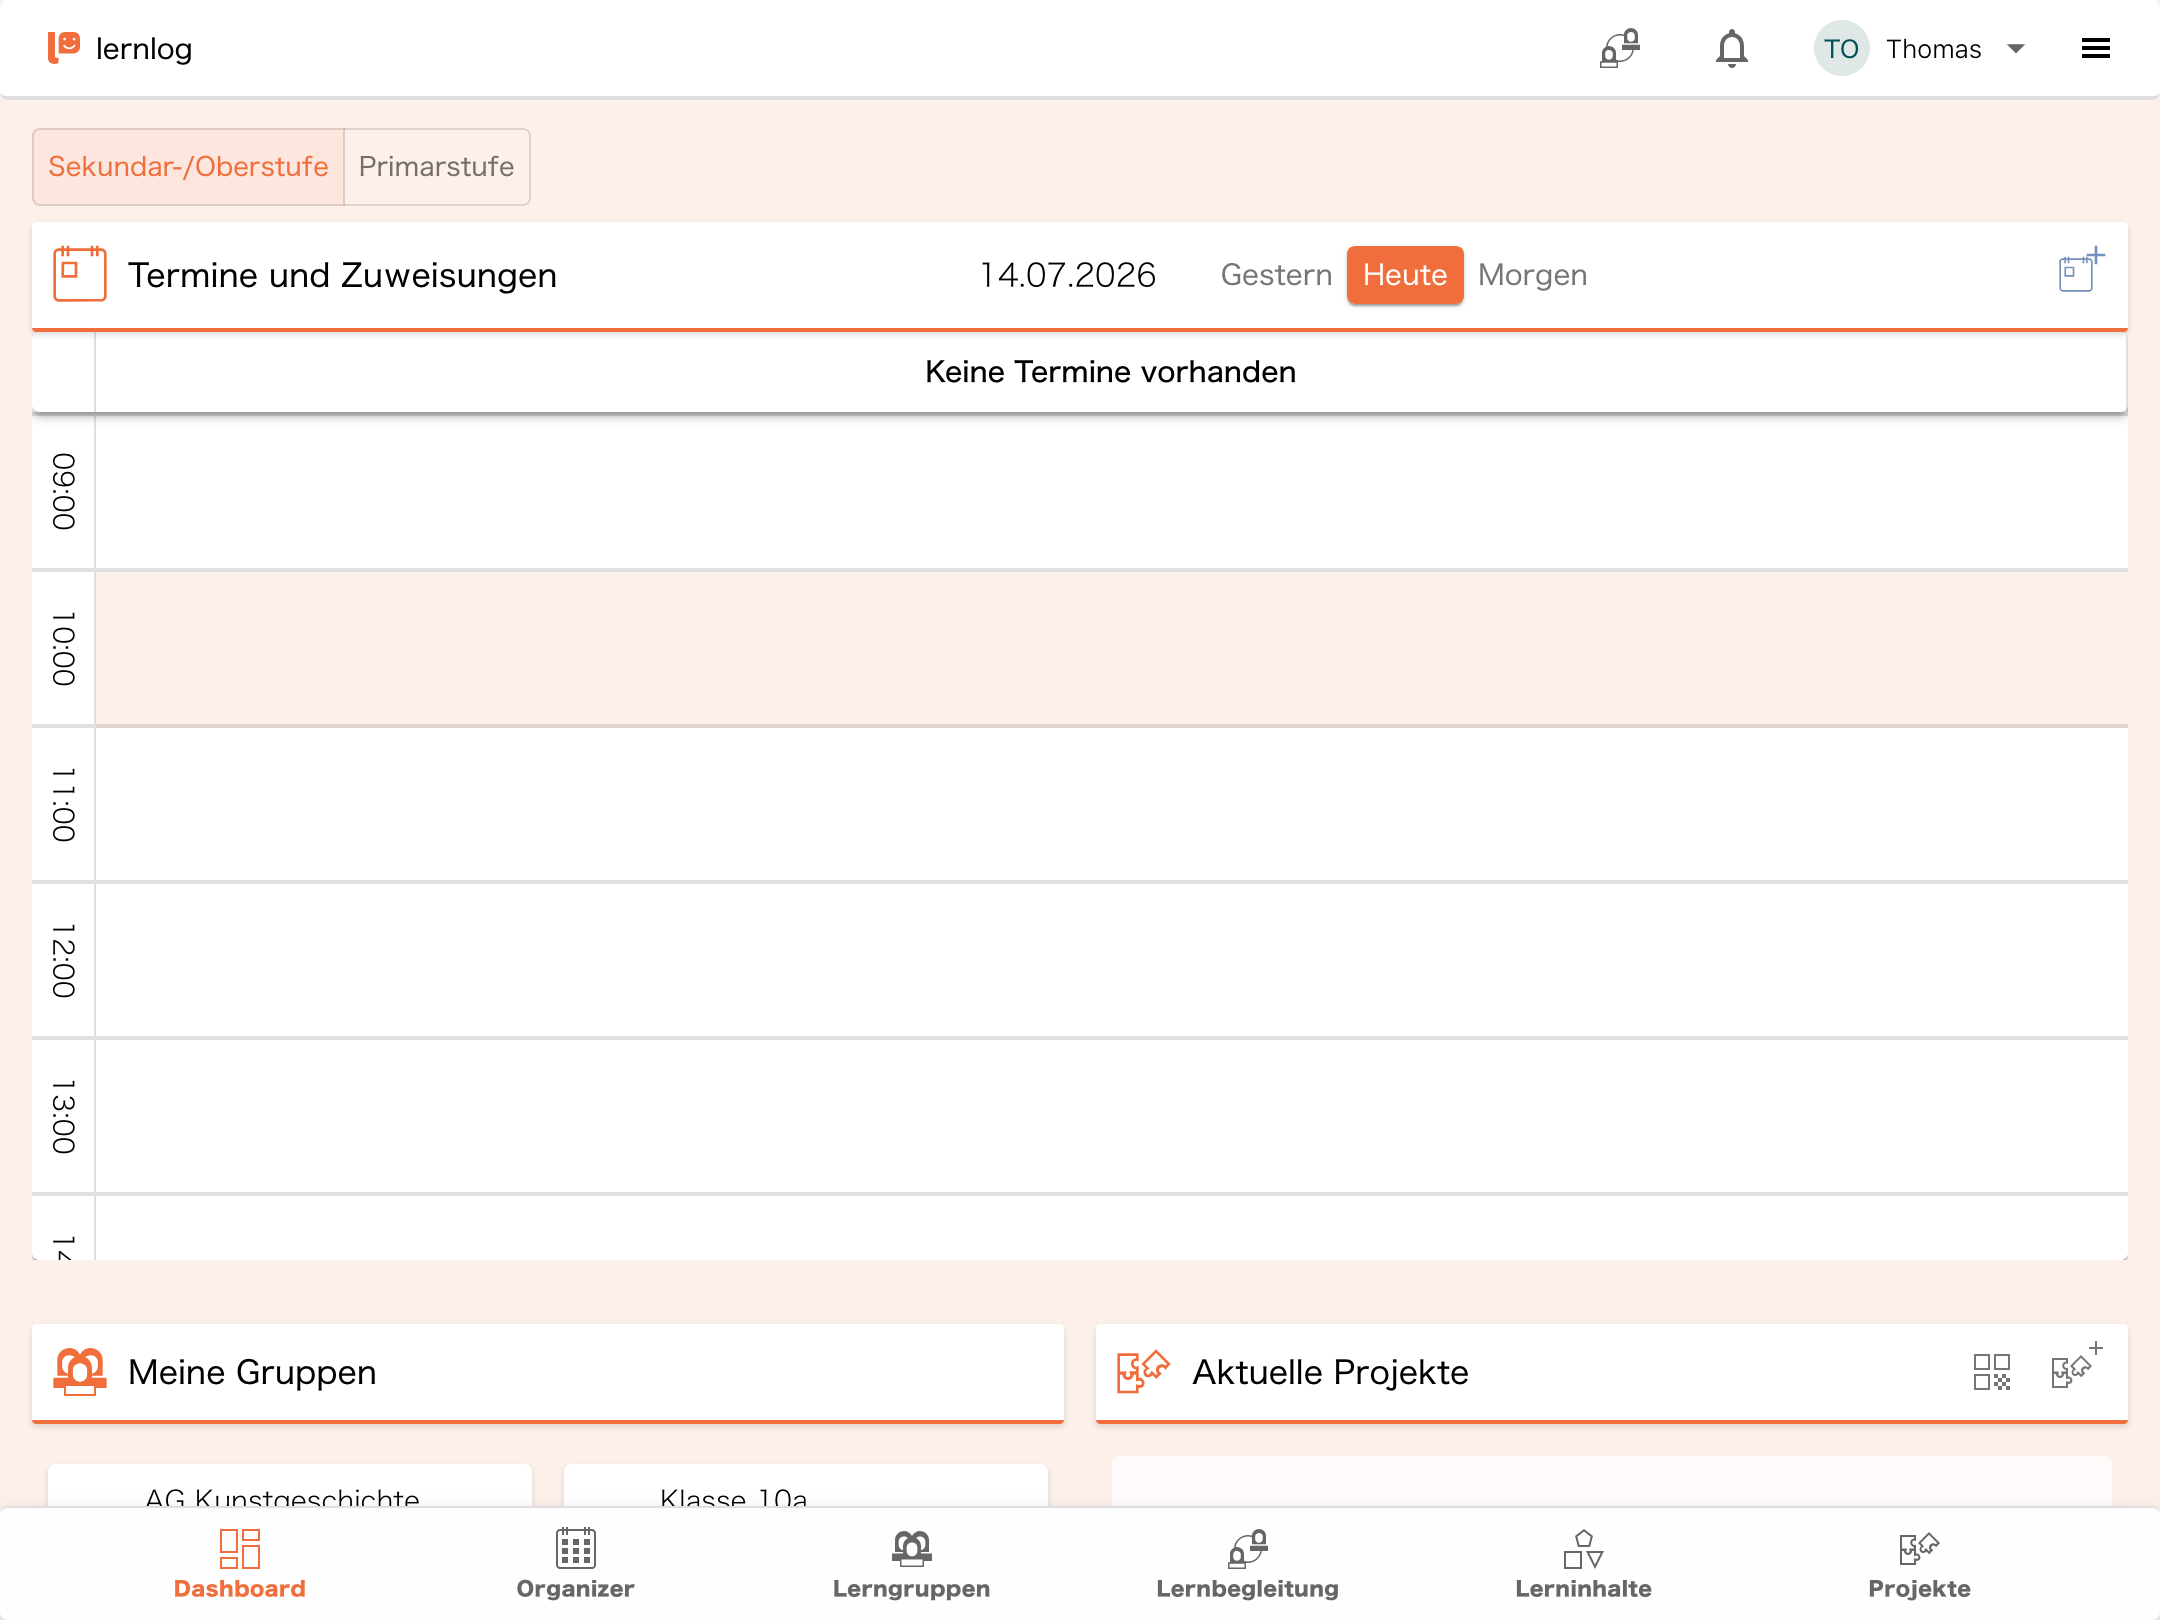The image size is (2160, 1620).
Task: Click the Termine und Zuweisungen calendar icon
Action: (79, 274)
